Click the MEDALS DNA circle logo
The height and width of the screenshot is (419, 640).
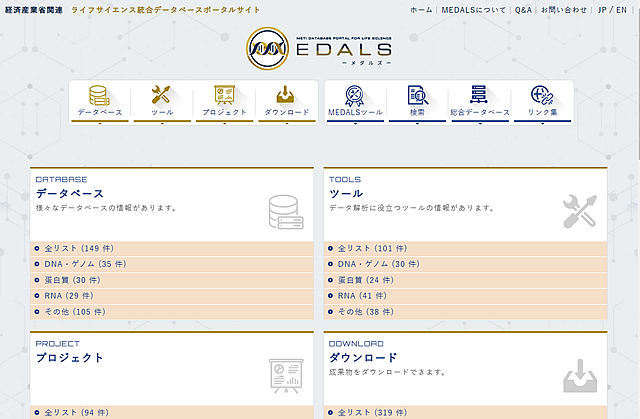pos(268,49)
